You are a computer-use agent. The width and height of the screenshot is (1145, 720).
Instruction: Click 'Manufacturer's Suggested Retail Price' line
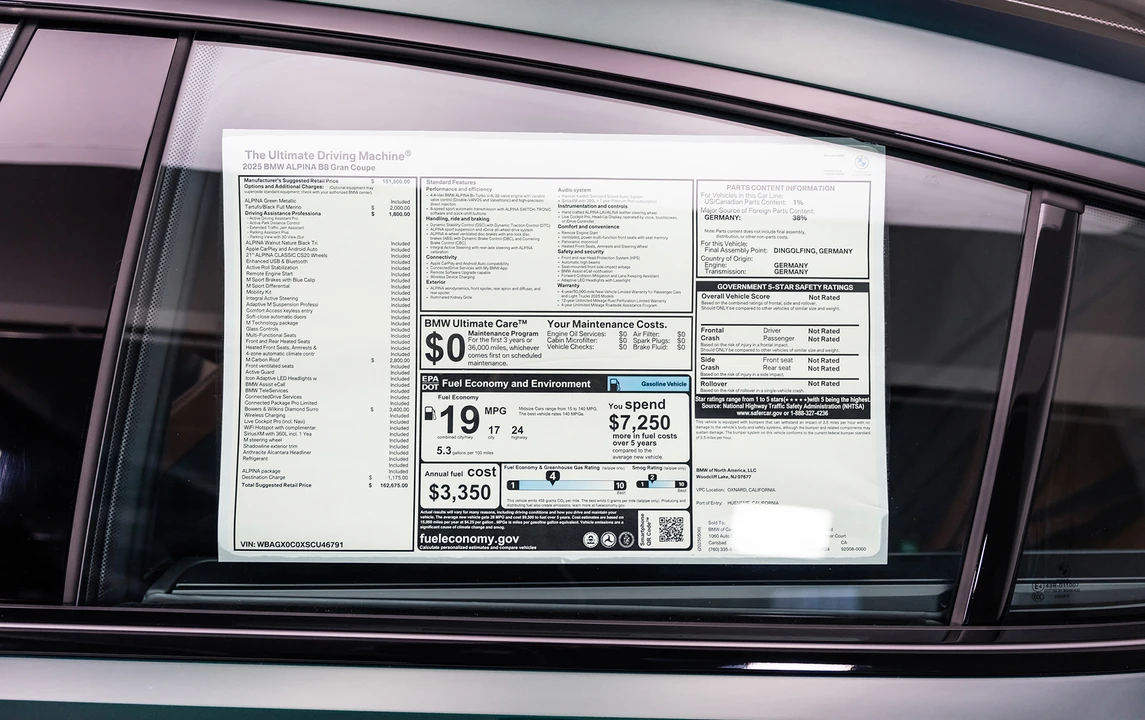pyautogui.click(x=326, y=180)
